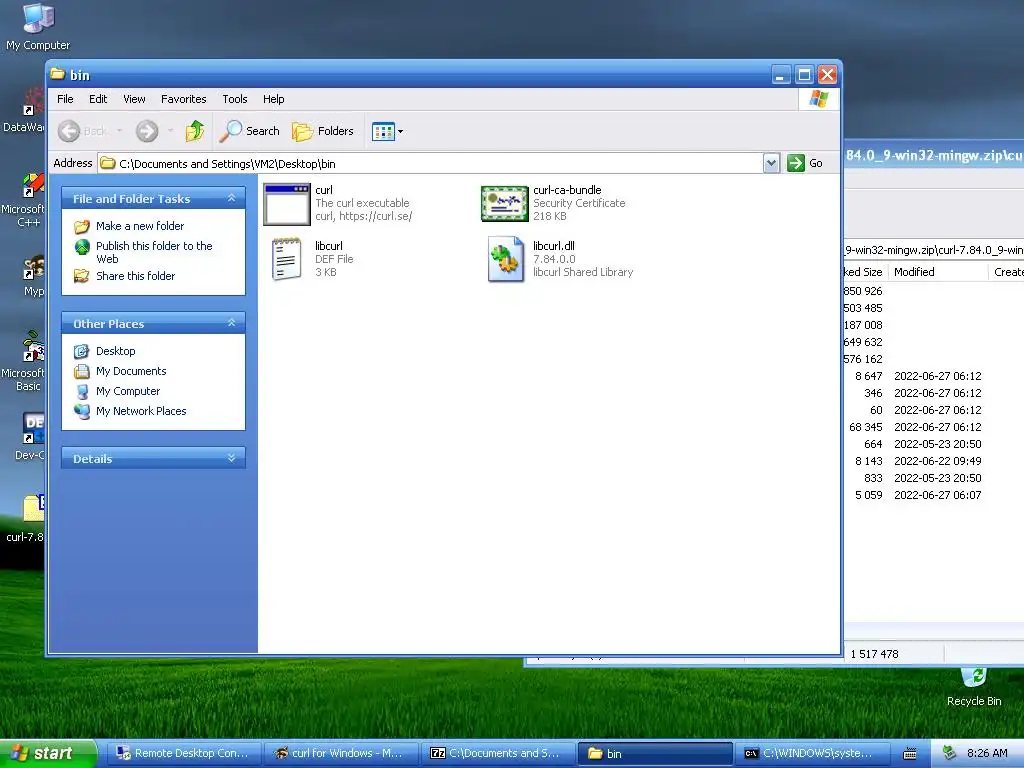
Task: Select the libcurl DEF file icon
Action: tap(286, 259)
